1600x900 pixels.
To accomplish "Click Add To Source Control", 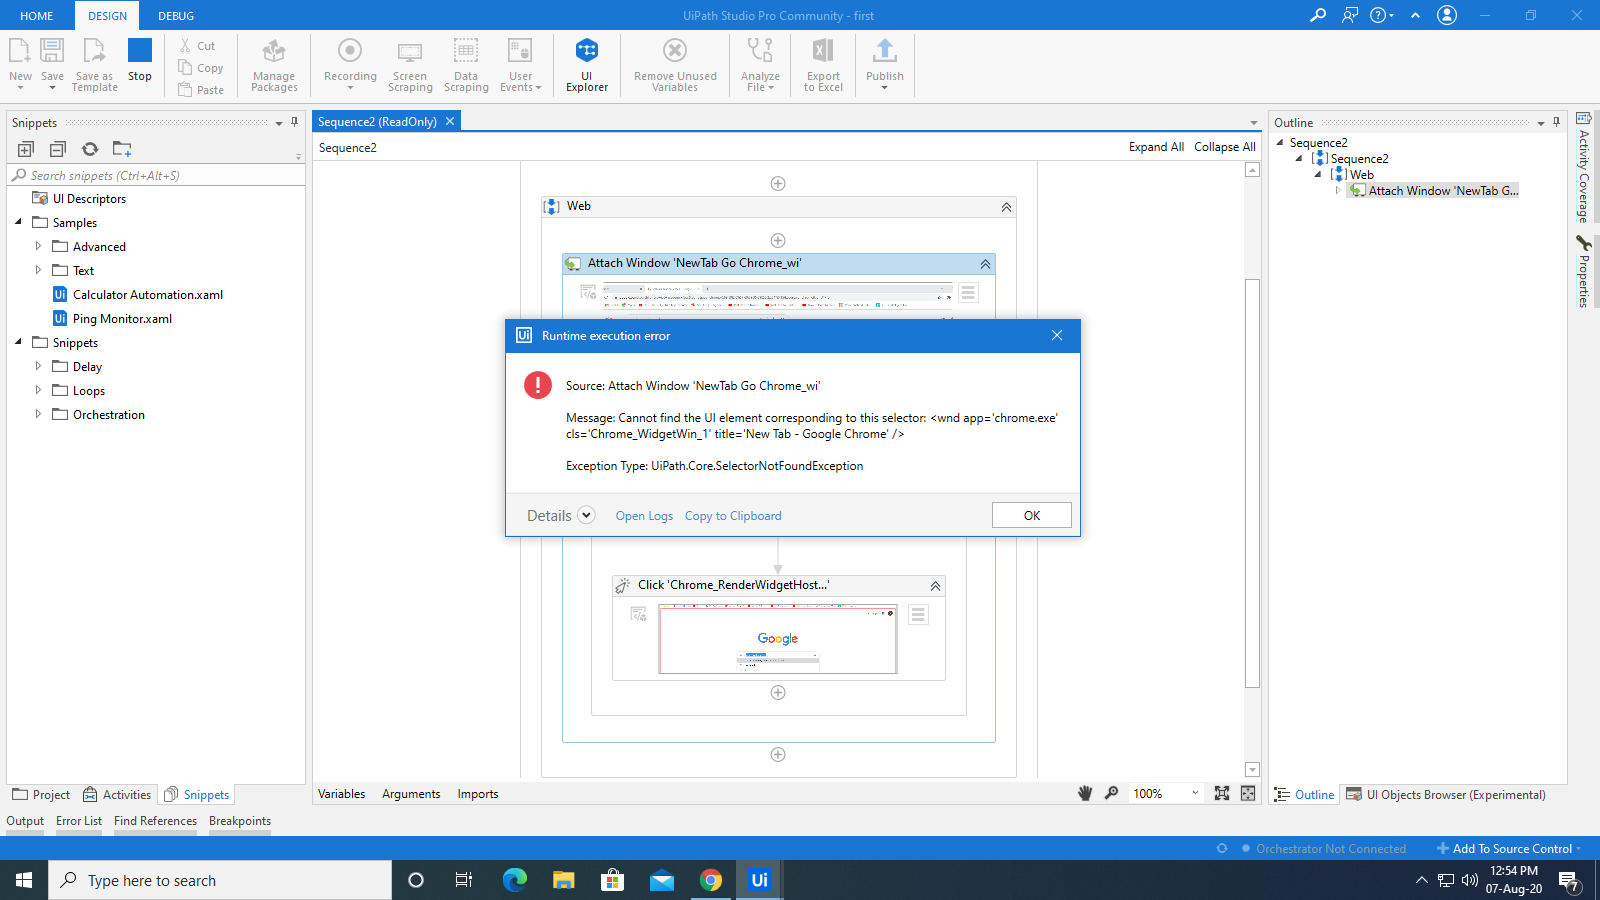I will coord(1509,848).
